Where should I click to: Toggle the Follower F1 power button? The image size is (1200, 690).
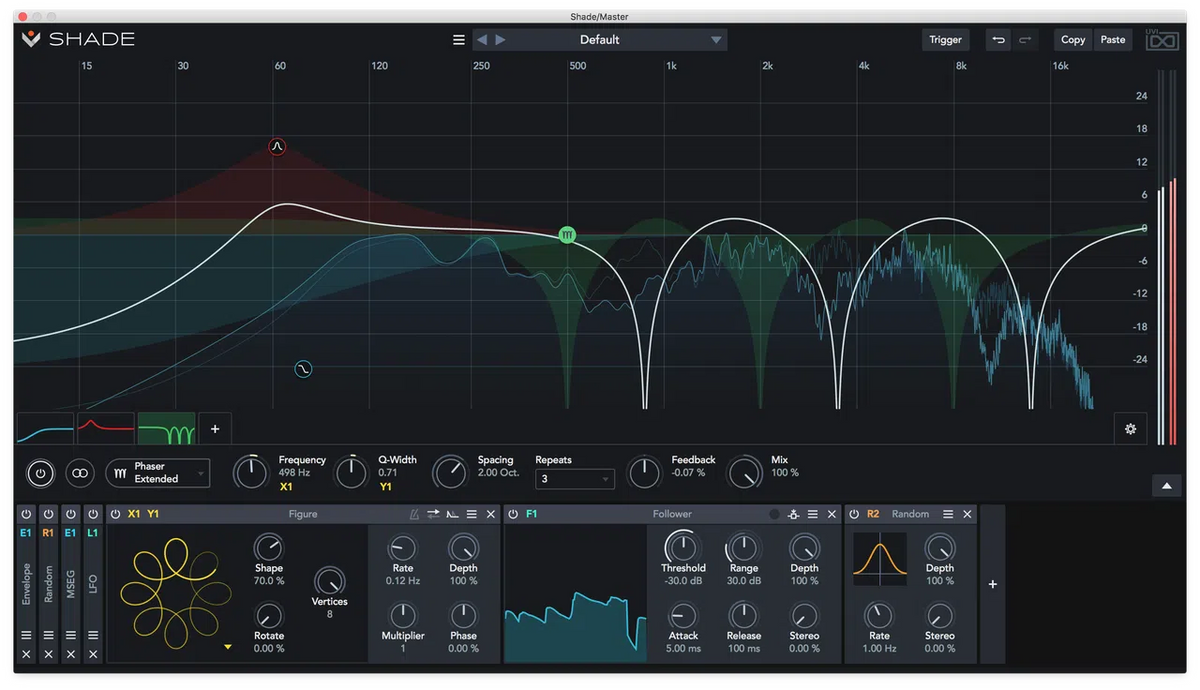point(514,514)
